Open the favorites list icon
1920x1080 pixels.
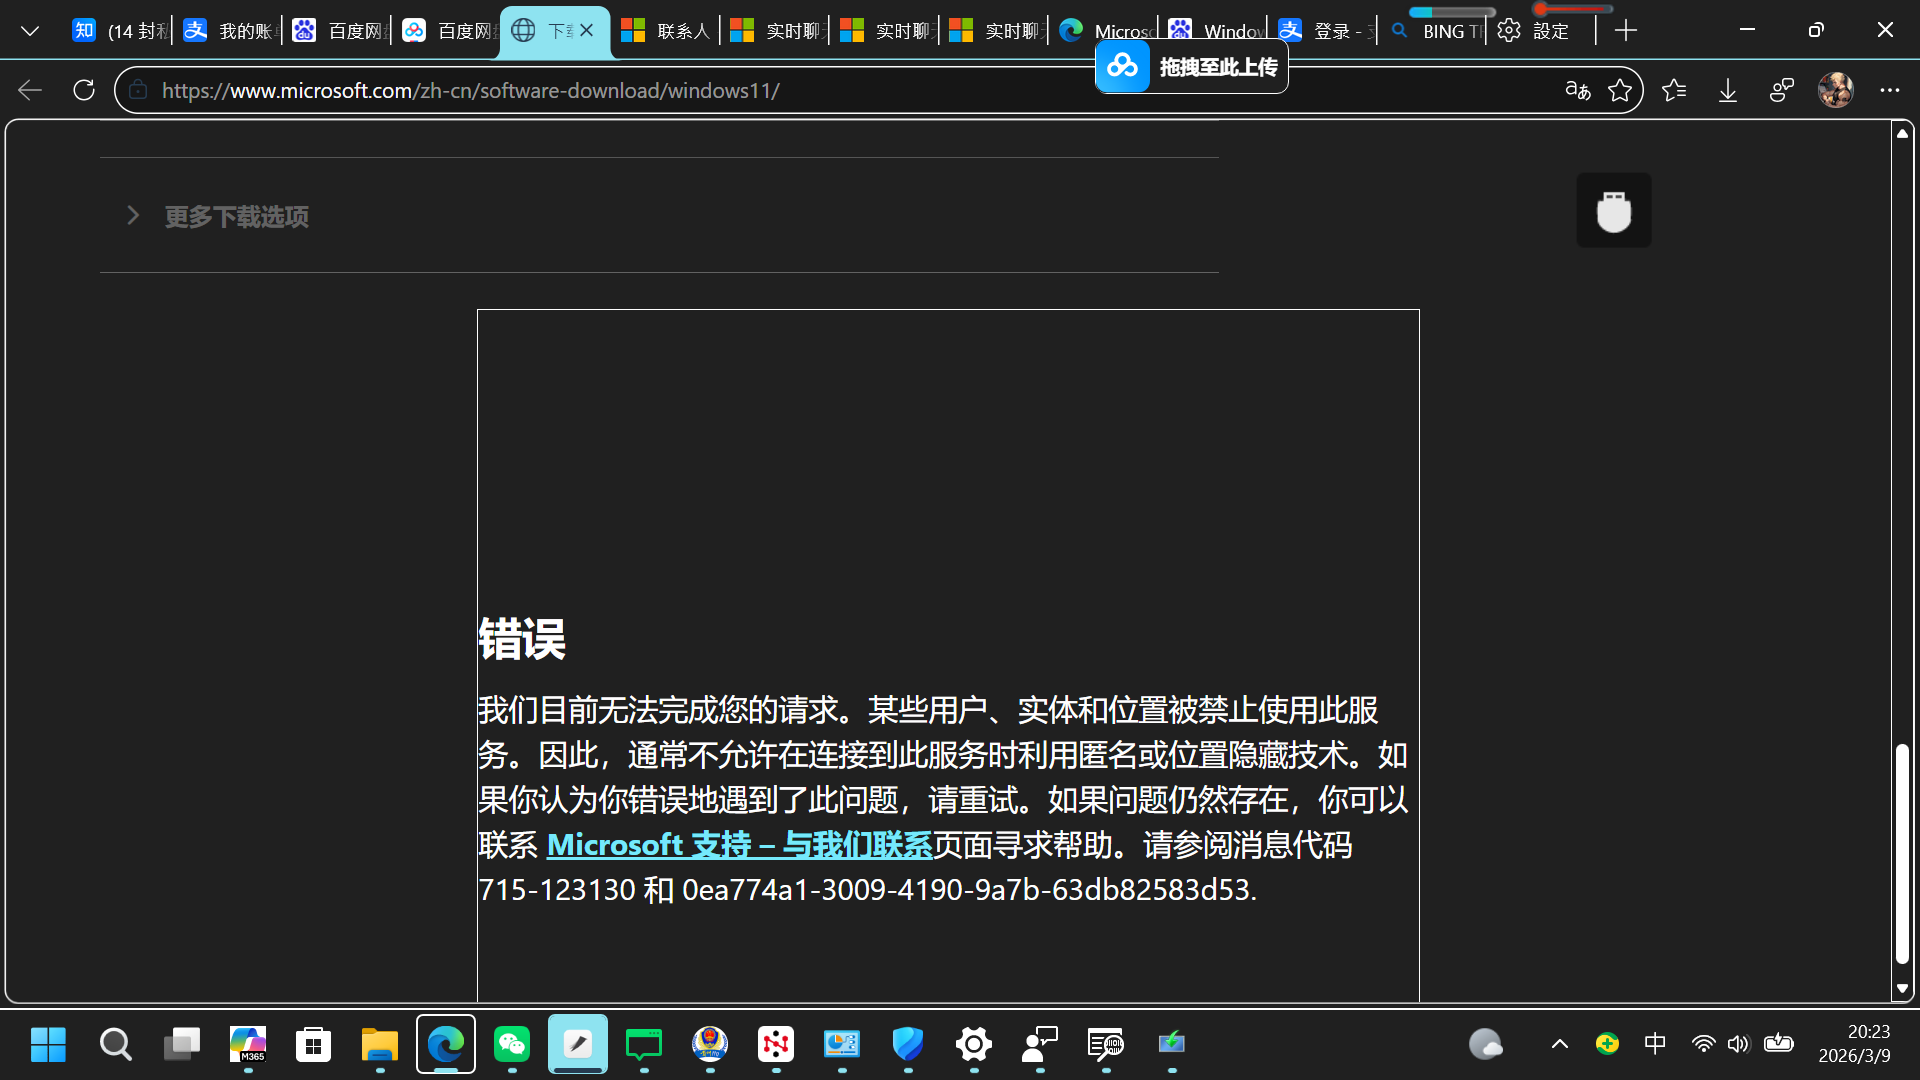pos(1674,90)
